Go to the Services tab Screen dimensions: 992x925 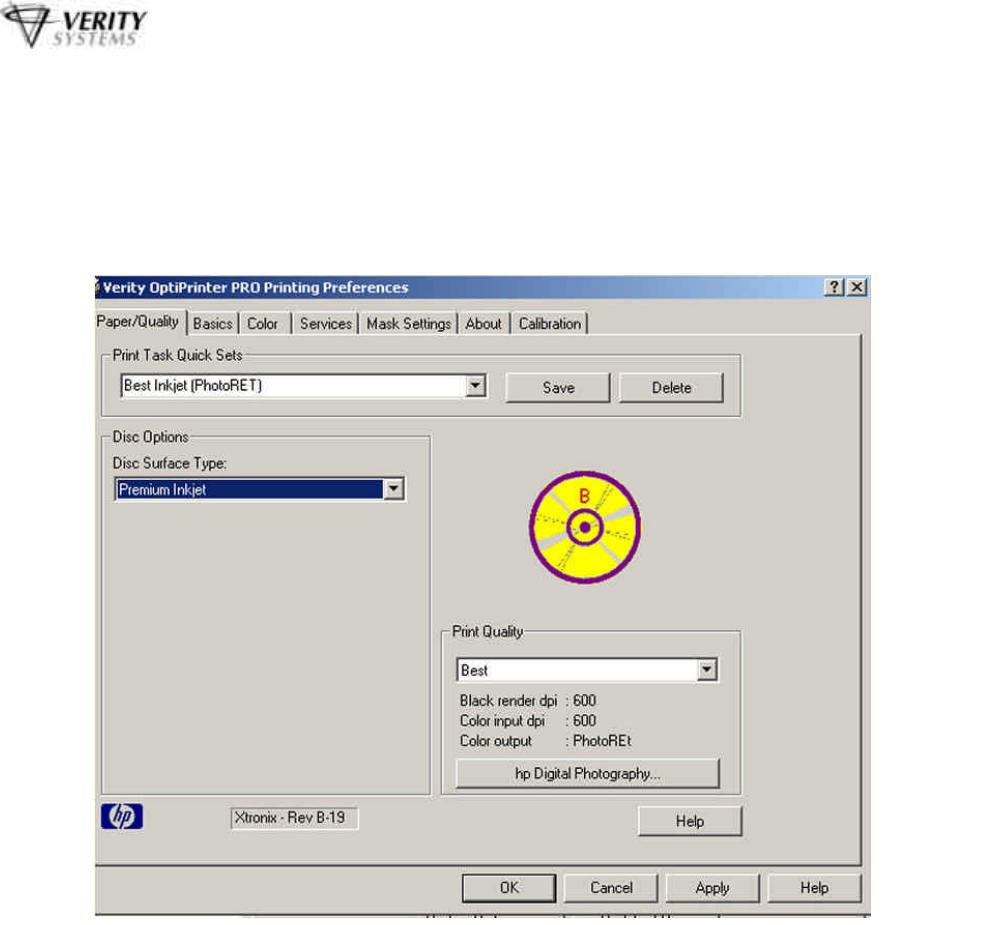(325, 324)
